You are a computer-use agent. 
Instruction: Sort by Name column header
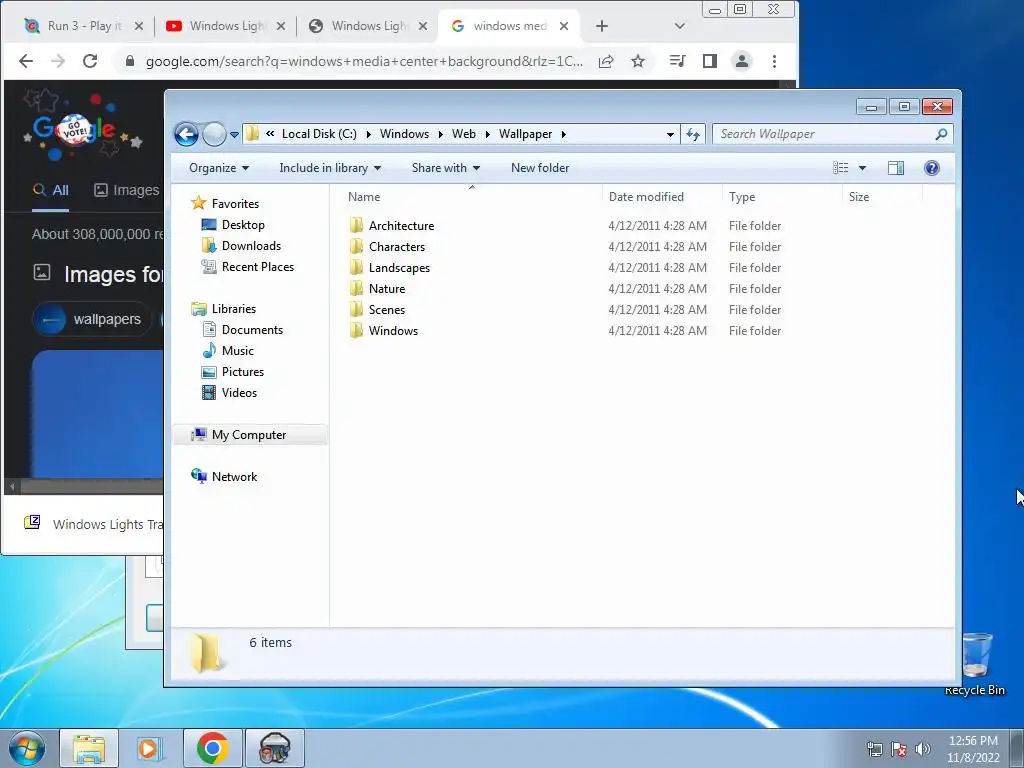tap(364, 197)
